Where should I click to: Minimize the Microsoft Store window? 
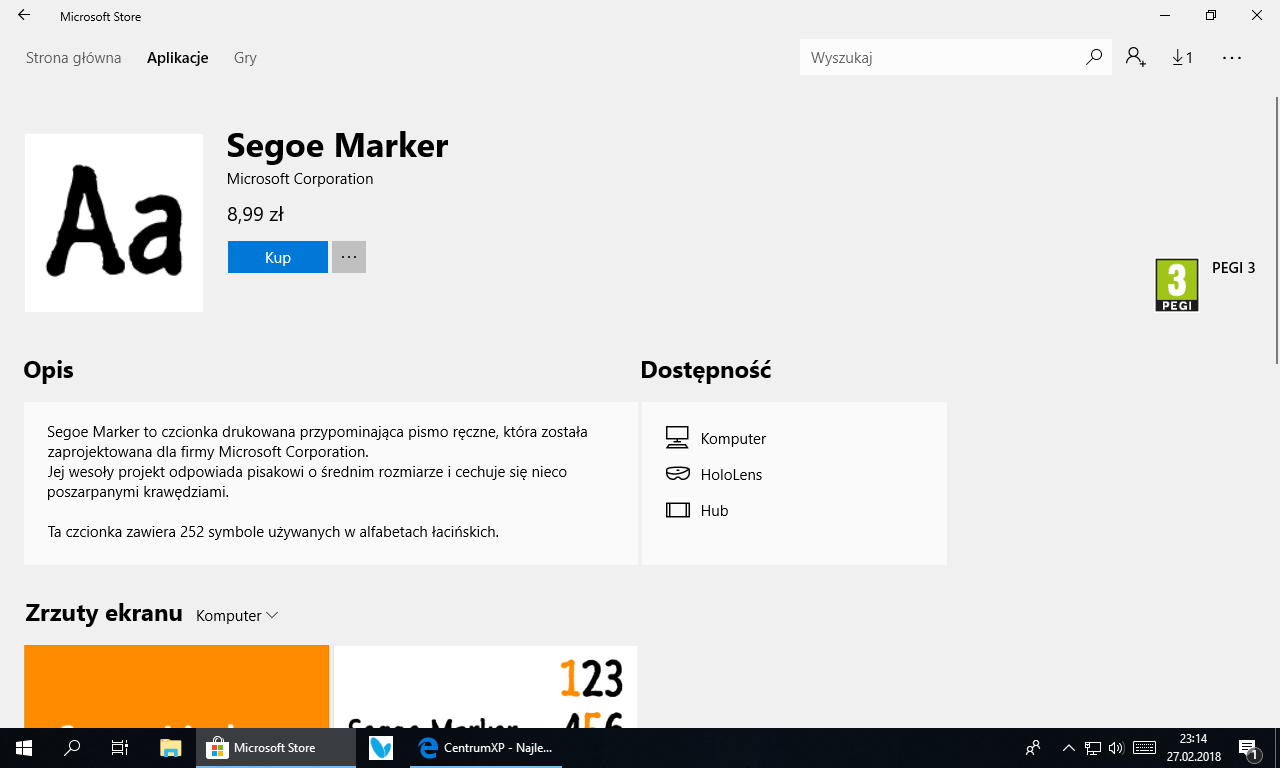[1166, 16]
